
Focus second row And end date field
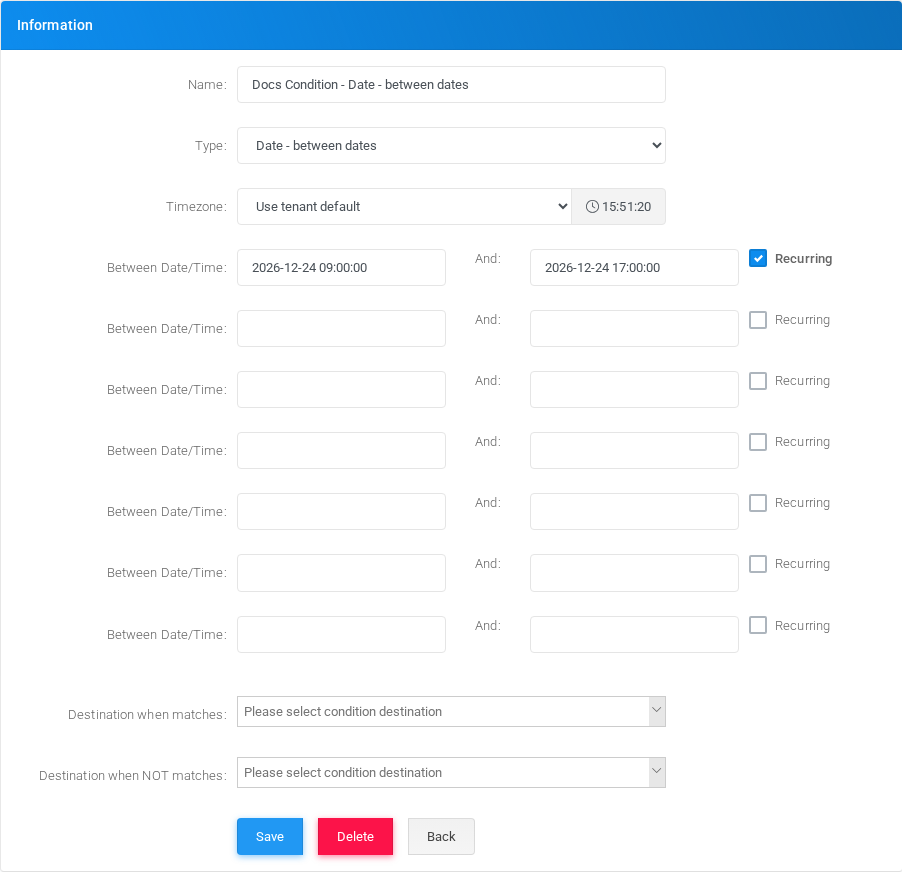click(634, 328)
